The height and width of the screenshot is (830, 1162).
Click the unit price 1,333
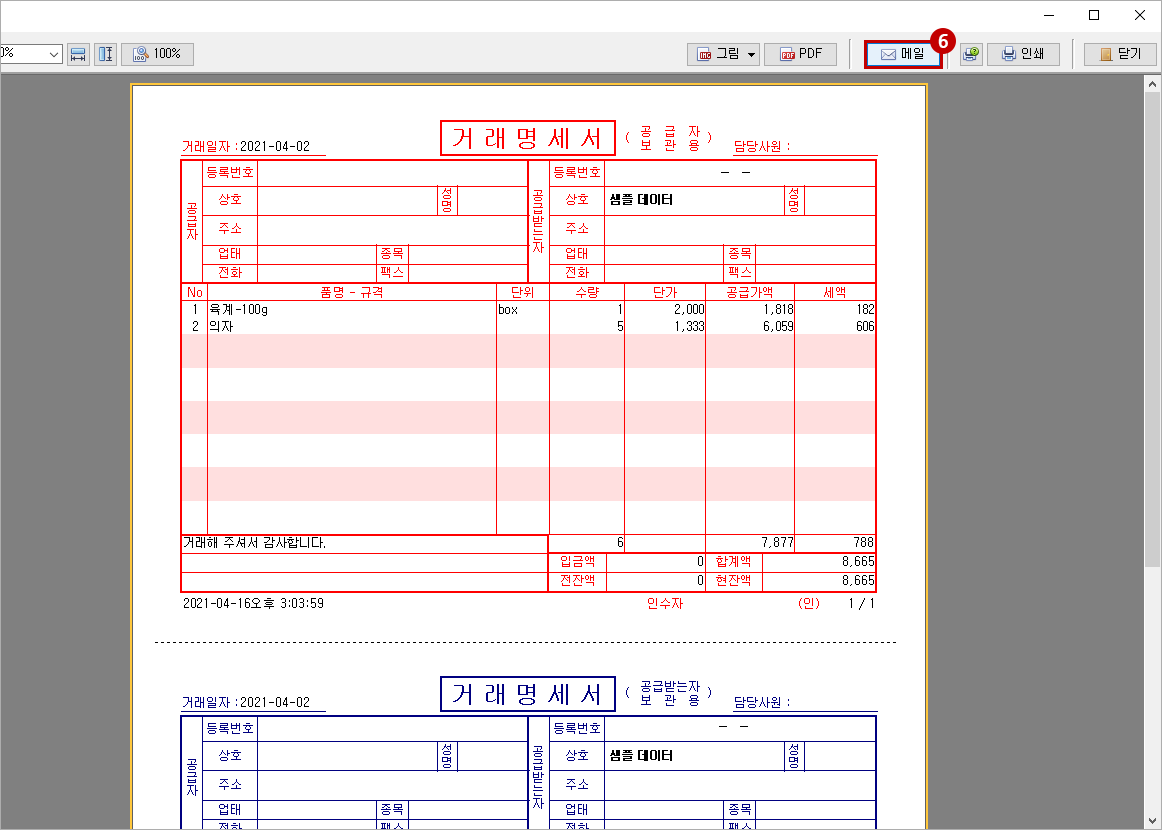[x=689, y=326]
